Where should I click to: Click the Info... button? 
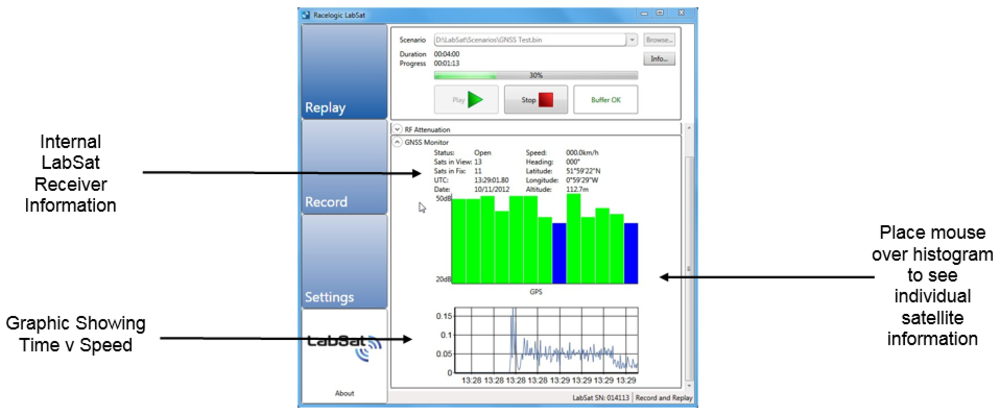pyautogui.click(x=660, y=59)
